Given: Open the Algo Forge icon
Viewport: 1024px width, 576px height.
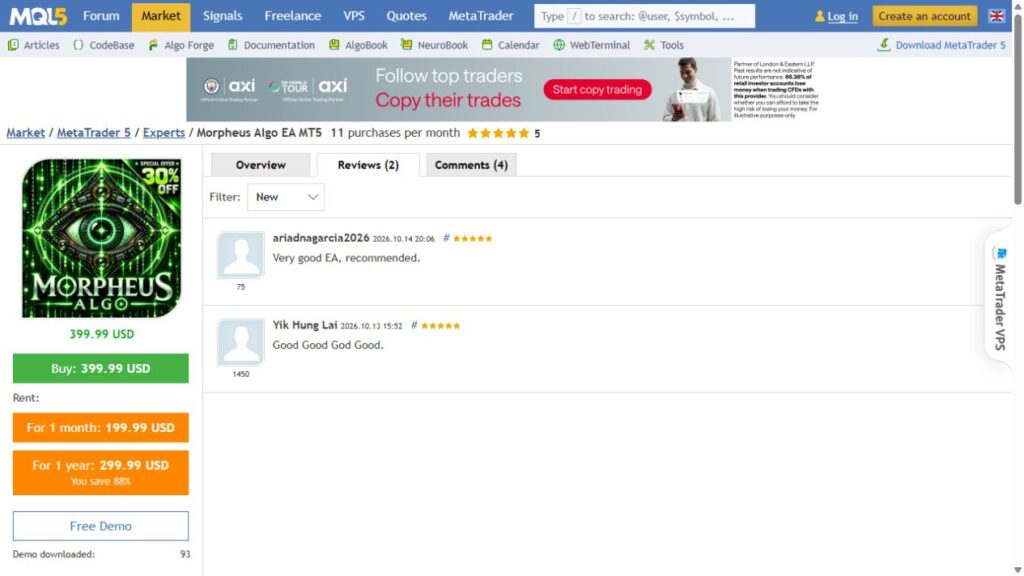Looking at the screenshot, I should click(x=153, y=45).
